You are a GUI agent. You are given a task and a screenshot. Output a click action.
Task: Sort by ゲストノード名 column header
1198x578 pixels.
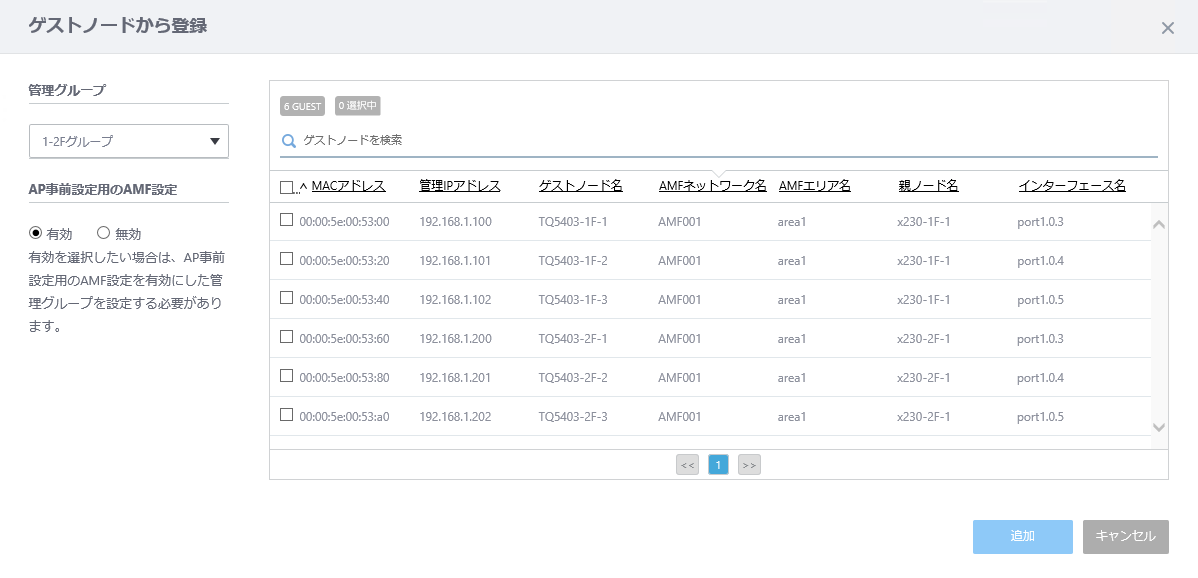[581, 186]
